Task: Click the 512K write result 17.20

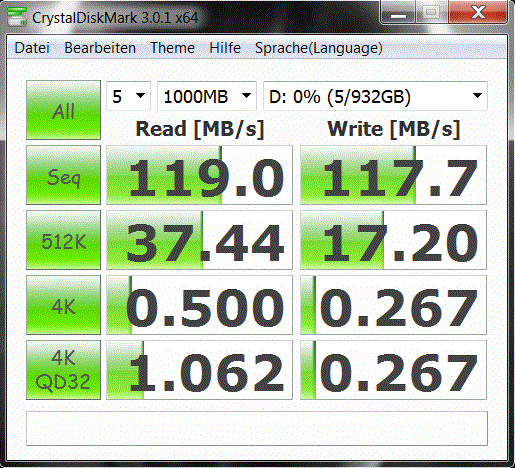Action: coord(393,240)
